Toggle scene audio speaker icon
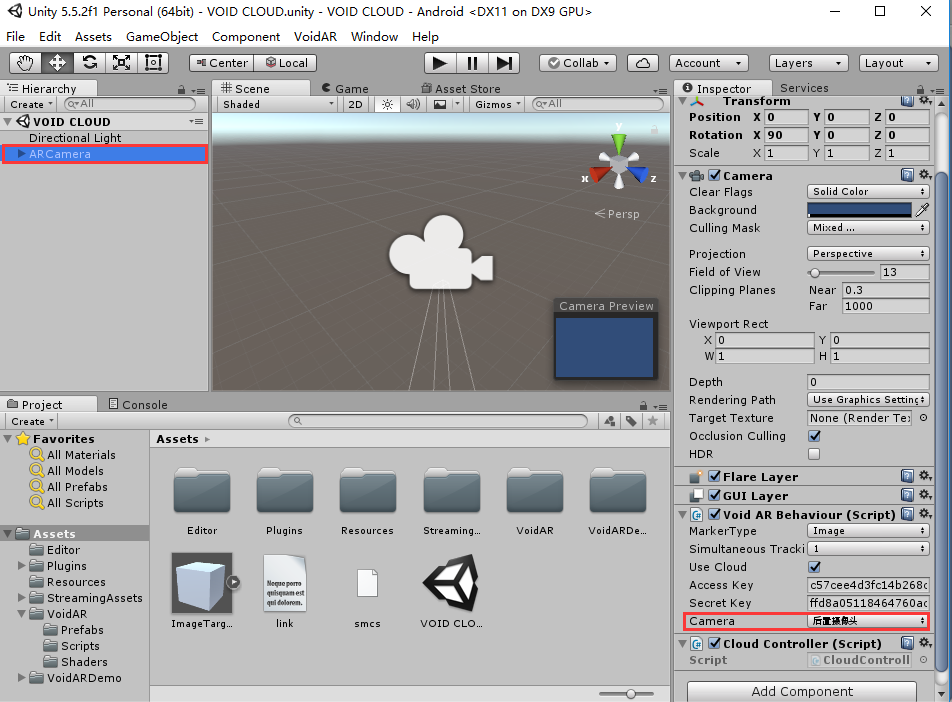The image size is (952, 702). click(413, 104)
